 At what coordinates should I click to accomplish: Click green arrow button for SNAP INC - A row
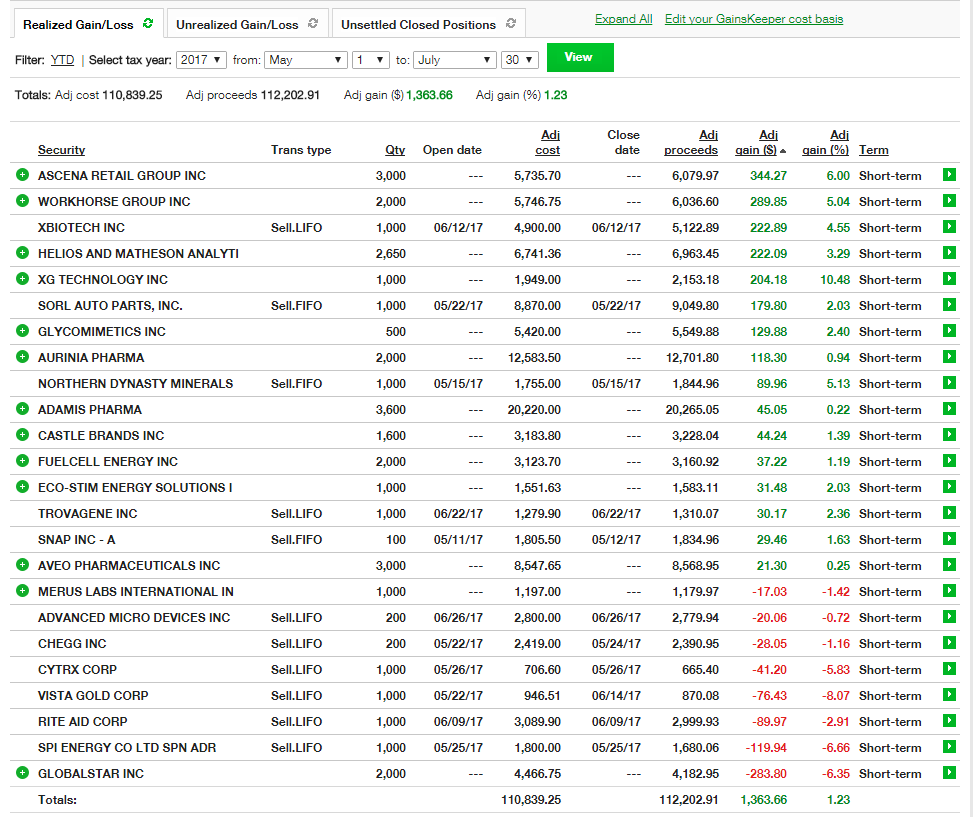click(949, 539)
